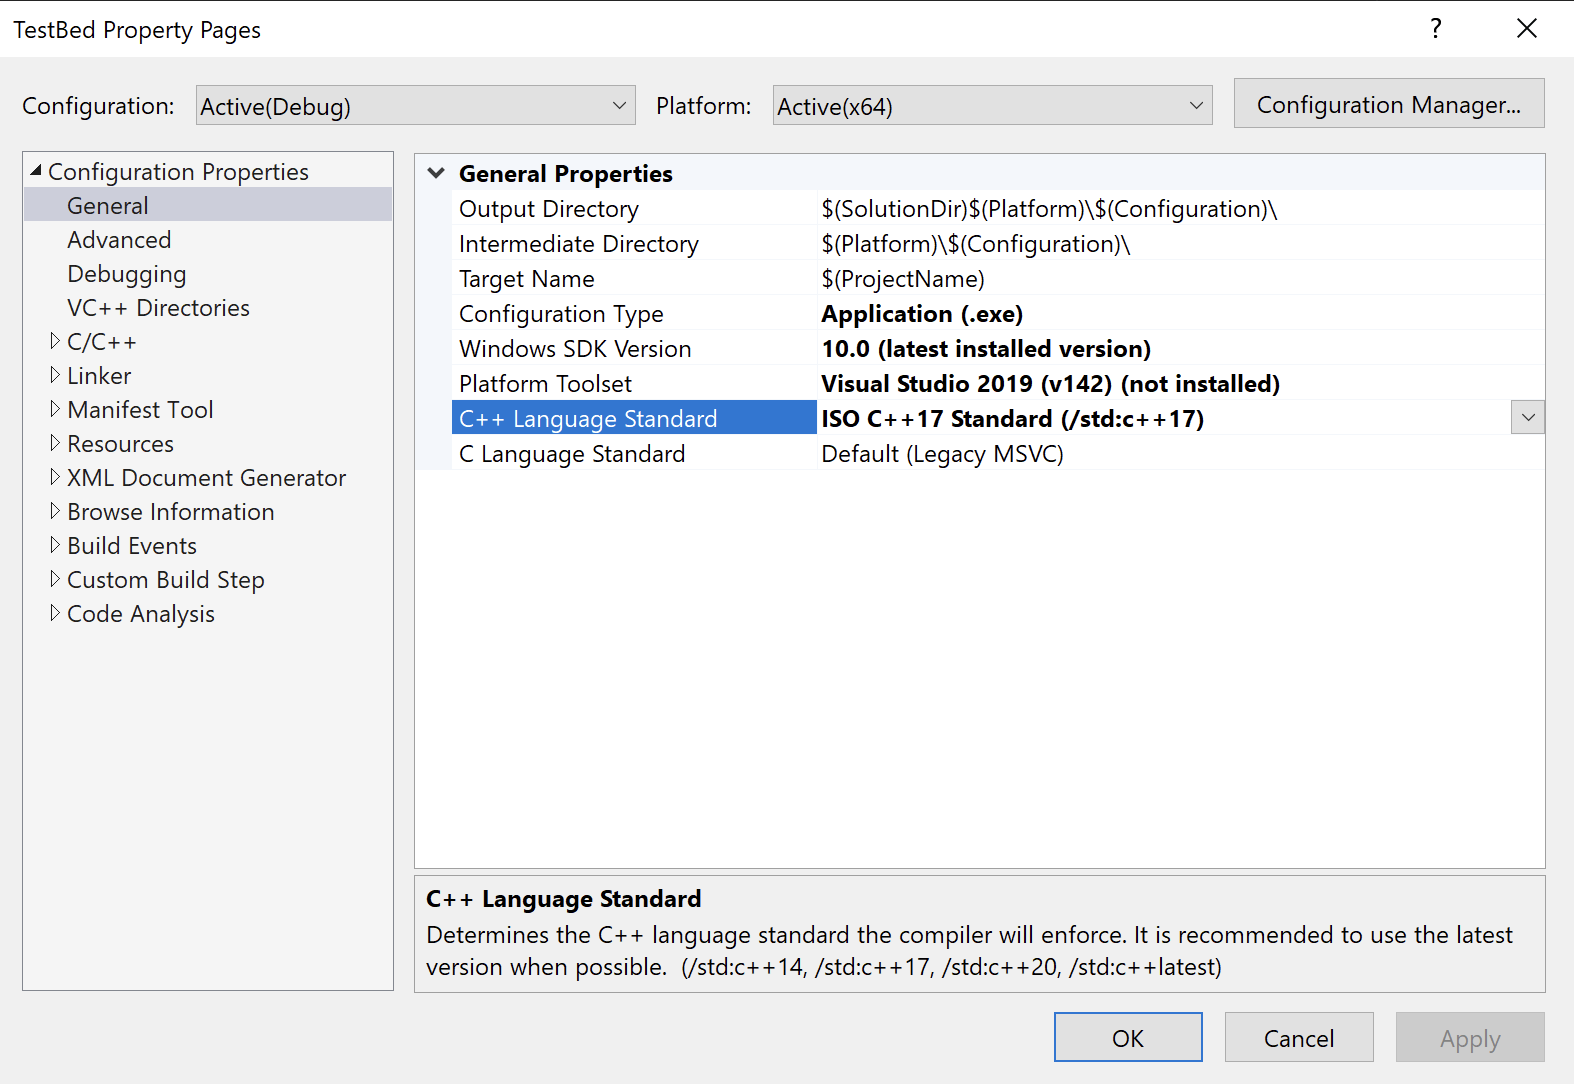Open the Configuration dropdown Active(Debug)
This screenshot has width=1574, height=1084.
(x=415, y=105)
